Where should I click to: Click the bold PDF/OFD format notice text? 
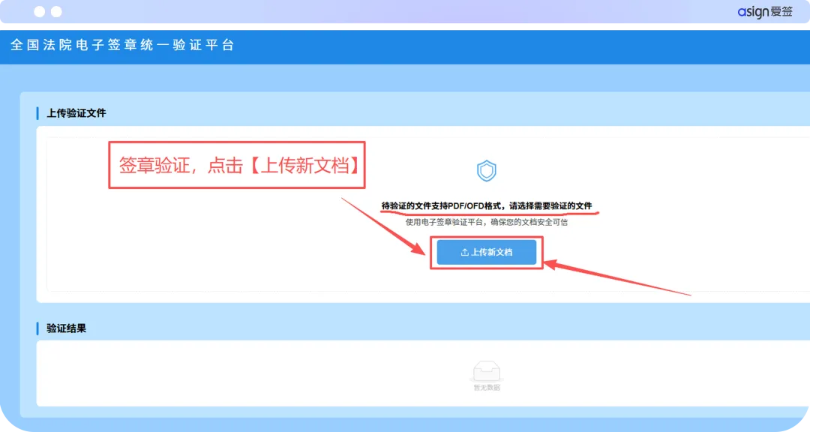click(x=486, y=205)
